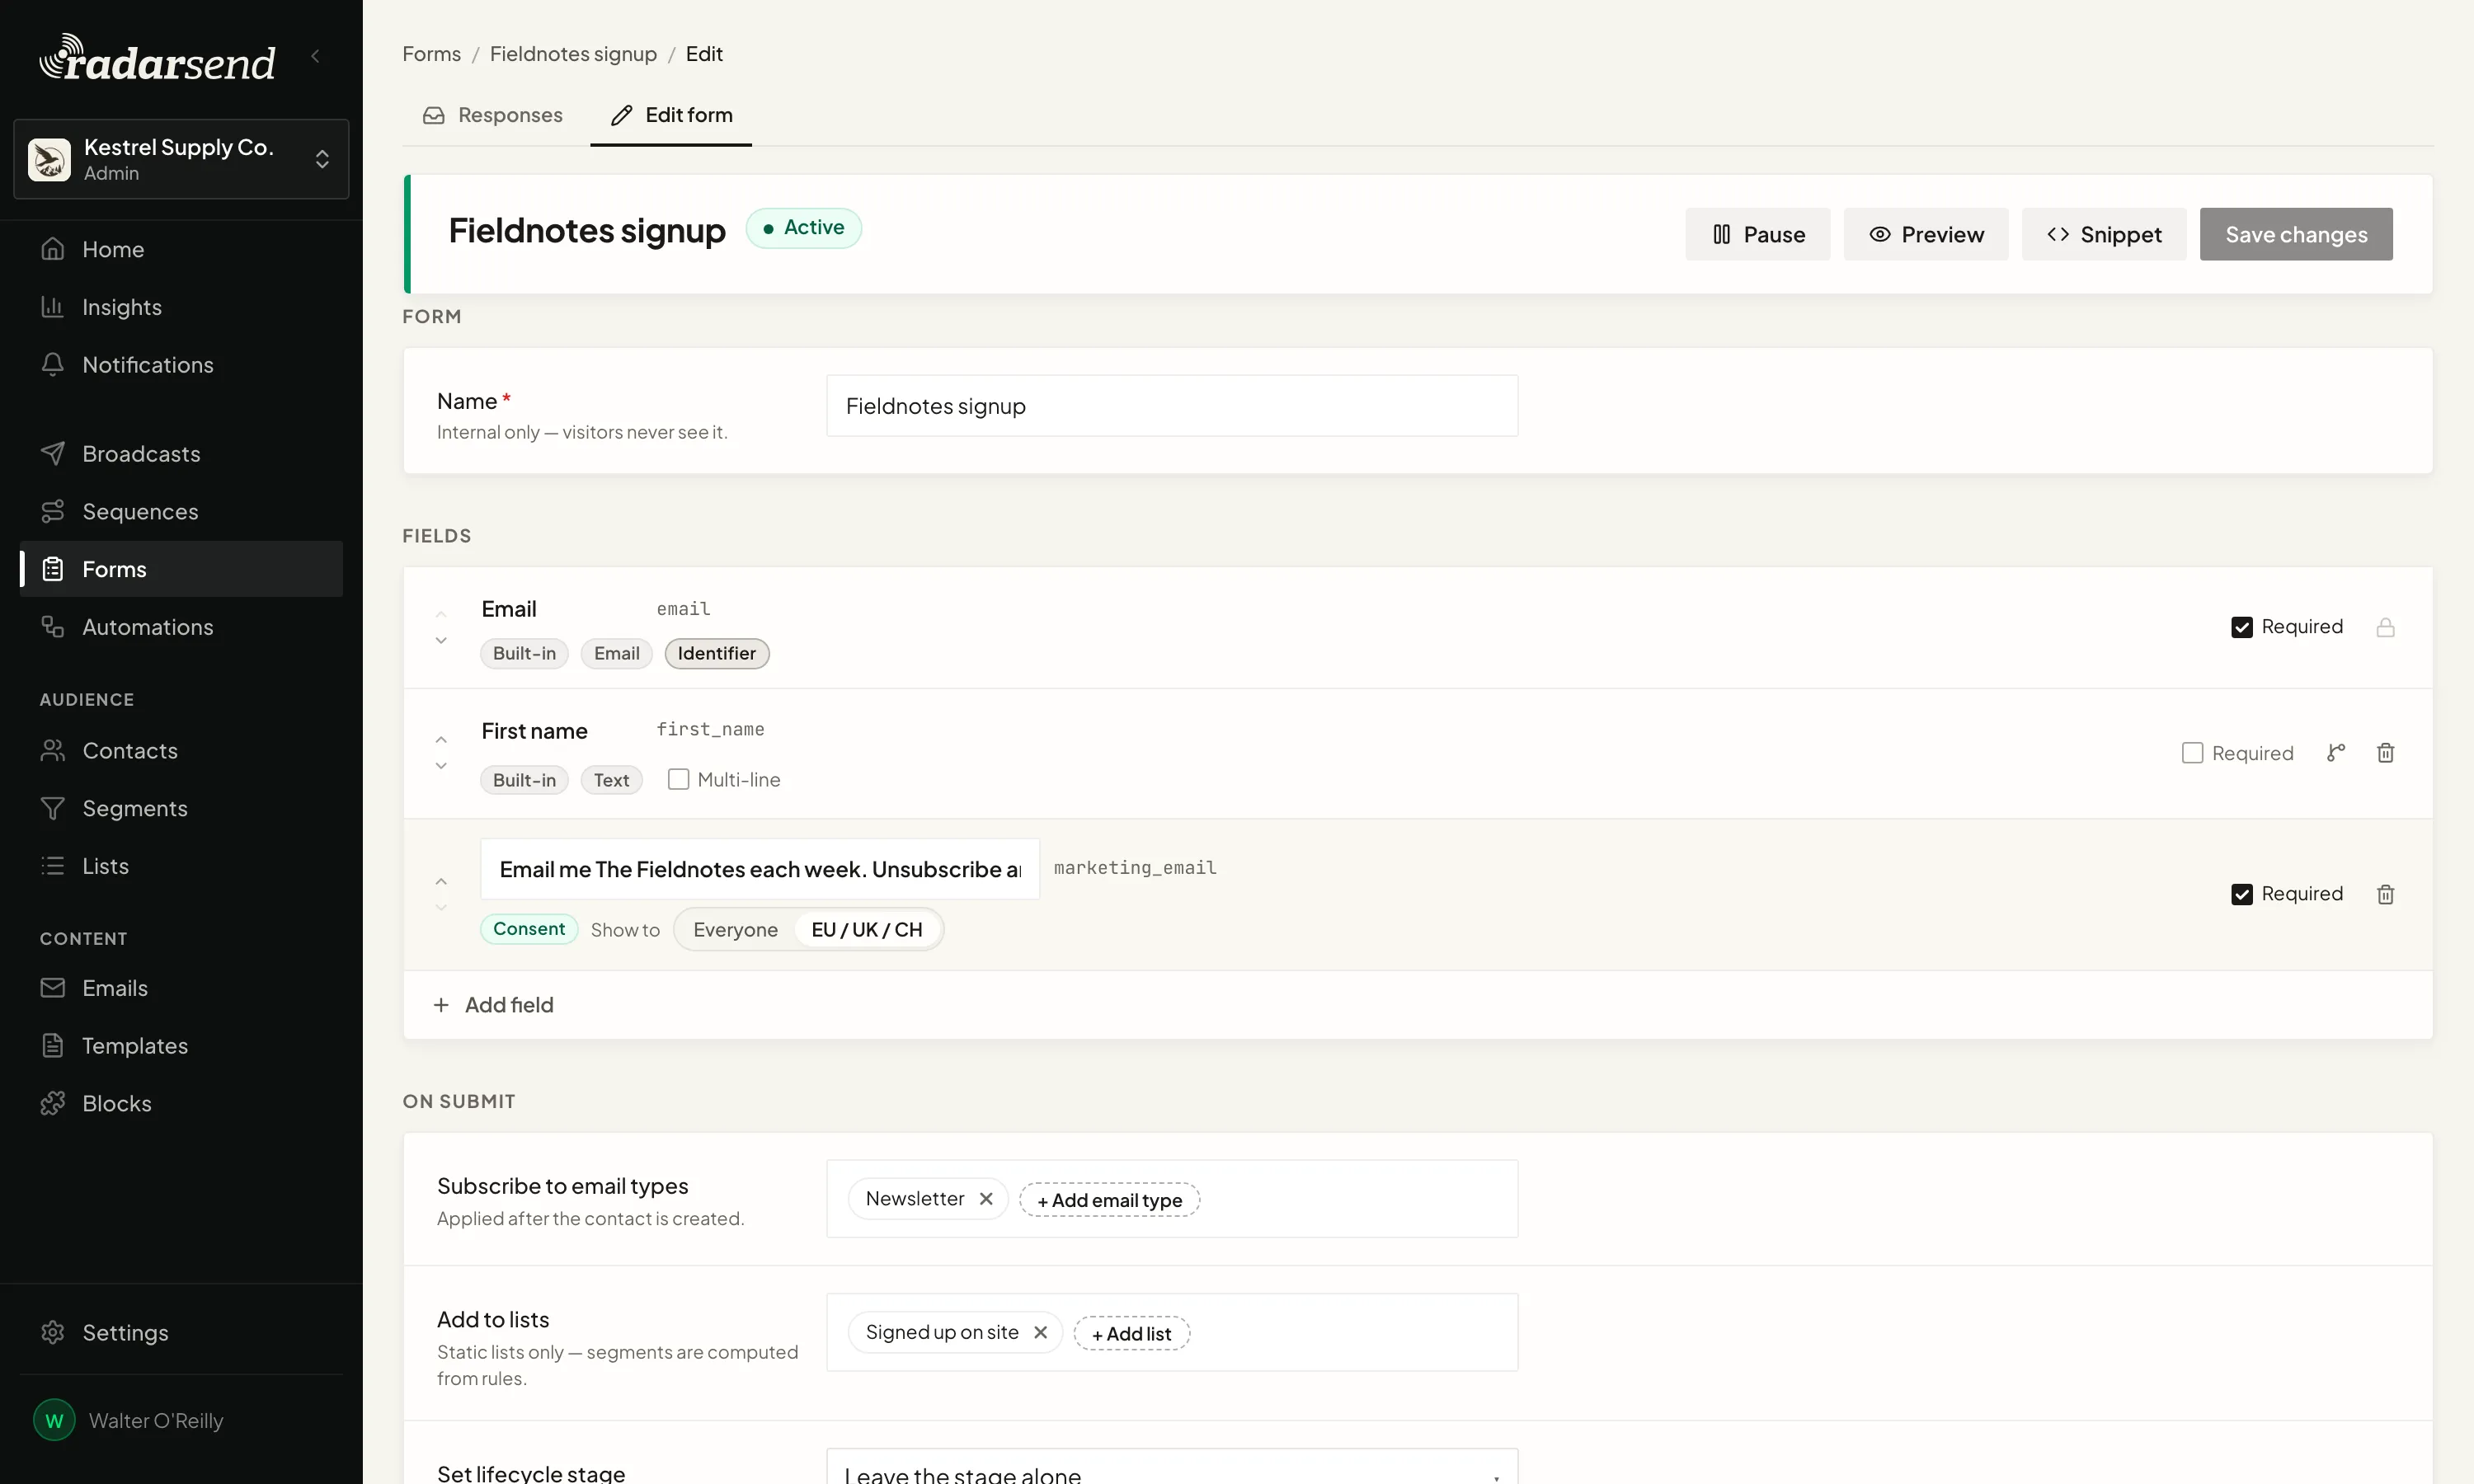Open Insights from the sidebar
2474x1484 pixels.
click(x=181, y=307)
